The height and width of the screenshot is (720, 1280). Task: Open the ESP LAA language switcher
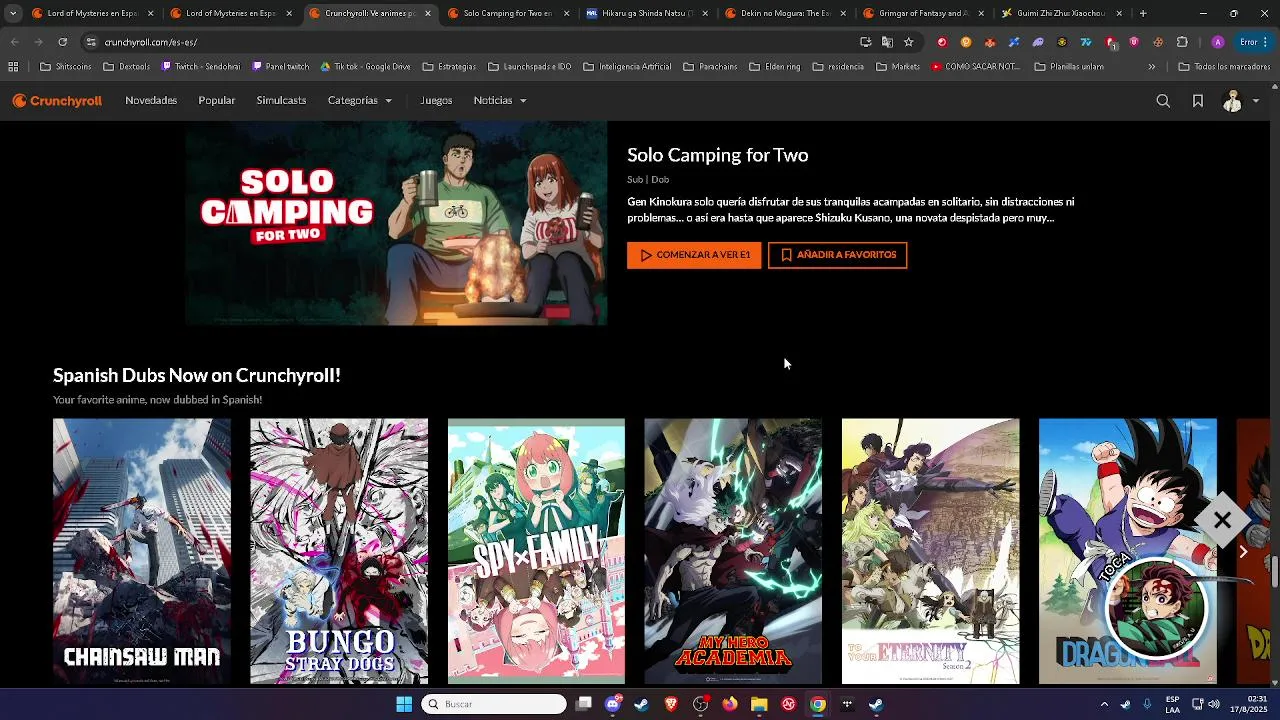[1172, 704]
